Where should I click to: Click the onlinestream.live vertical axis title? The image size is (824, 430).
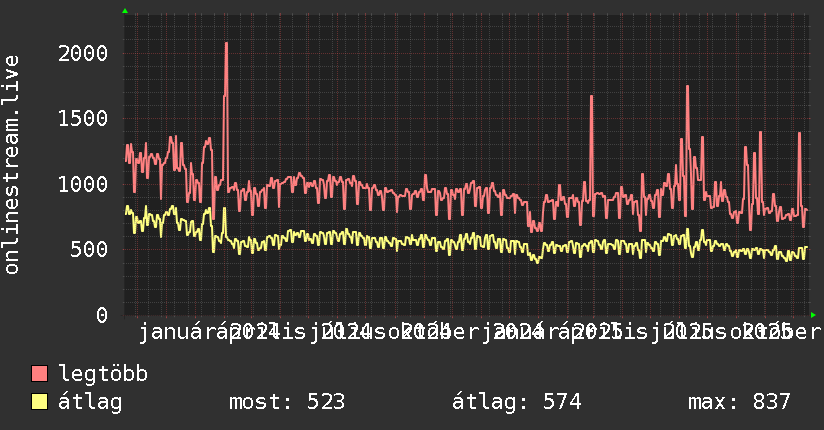(11, 165)
